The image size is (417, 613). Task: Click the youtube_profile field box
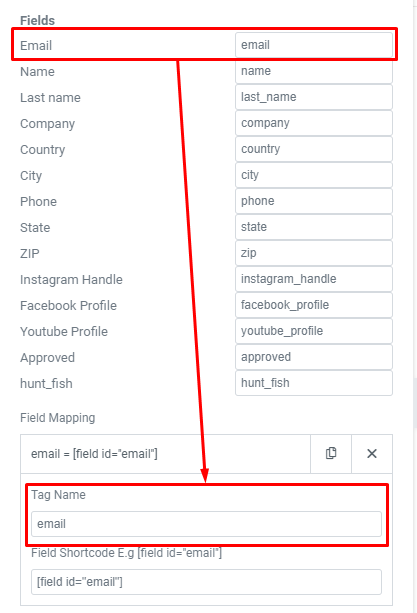(314, 331)
